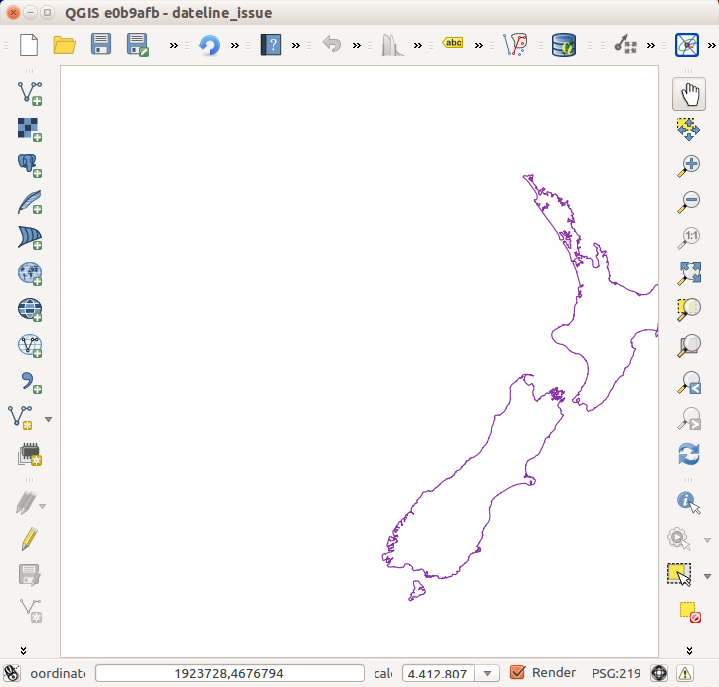Click the Toggle Editing pencil icon
Viewport: 719px width, 687px height.
[29, 538]
